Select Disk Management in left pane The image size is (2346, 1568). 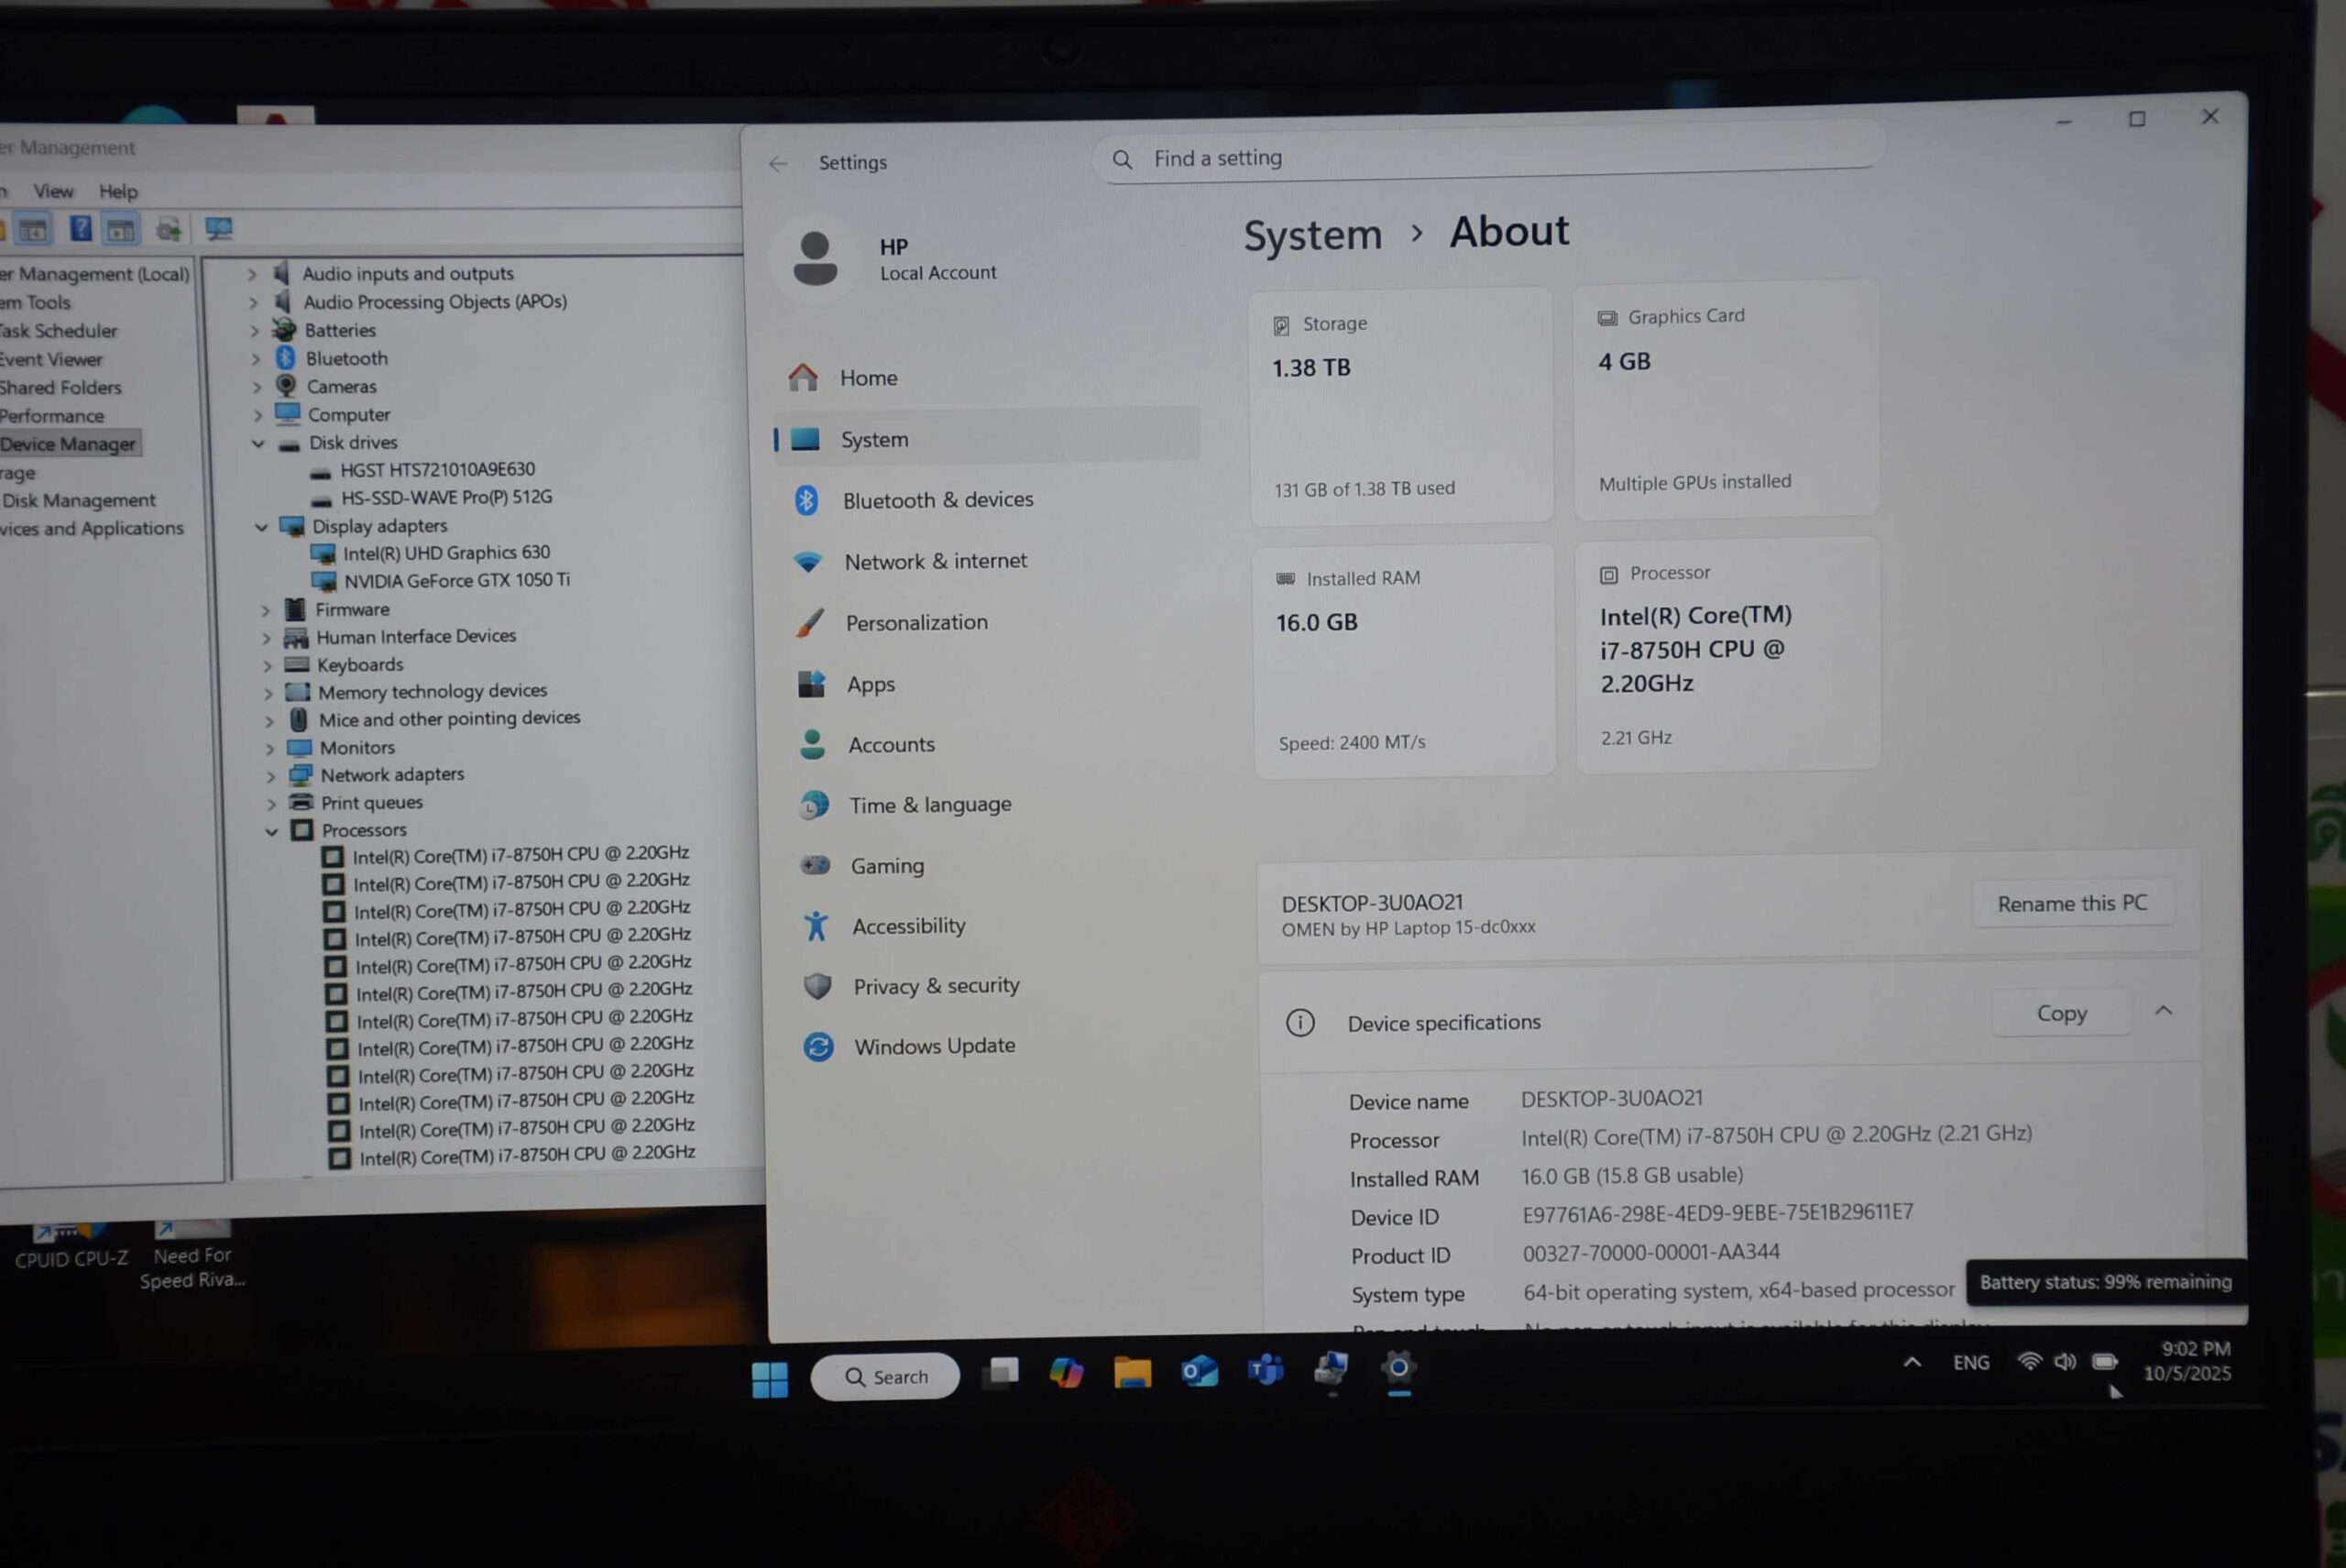click(78, 500)
